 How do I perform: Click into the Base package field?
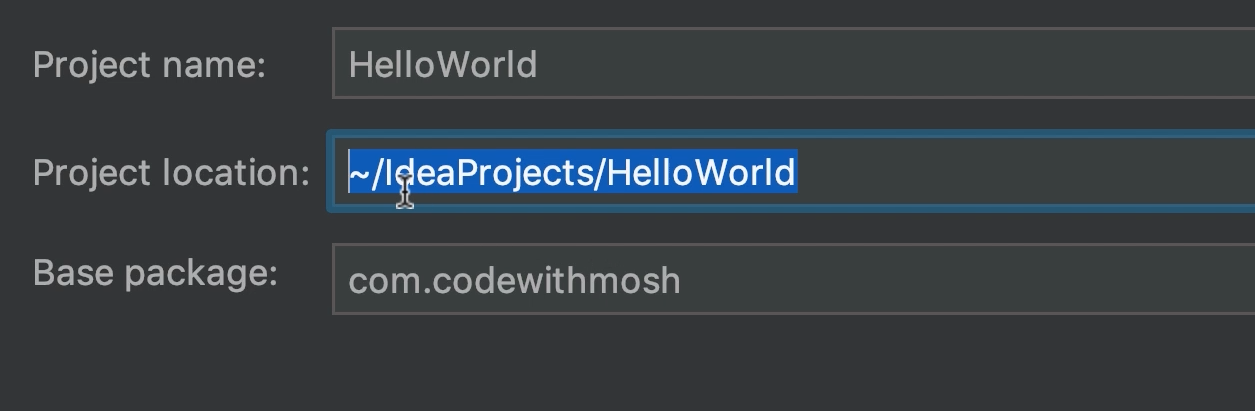click(x=790, y=280)
